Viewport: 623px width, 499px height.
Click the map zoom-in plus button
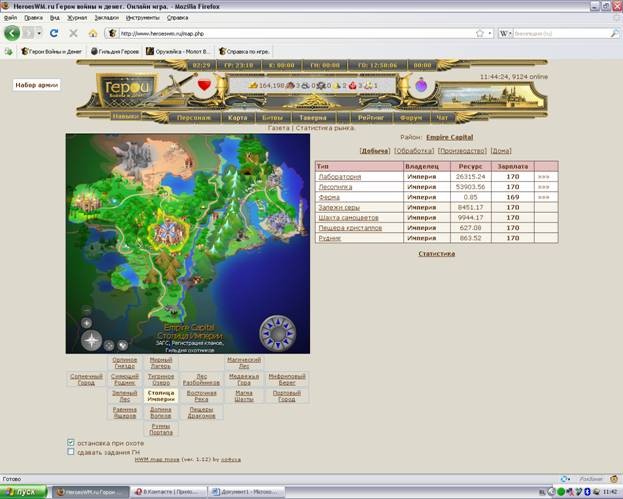pyautogui.click(x=86, y=323)
